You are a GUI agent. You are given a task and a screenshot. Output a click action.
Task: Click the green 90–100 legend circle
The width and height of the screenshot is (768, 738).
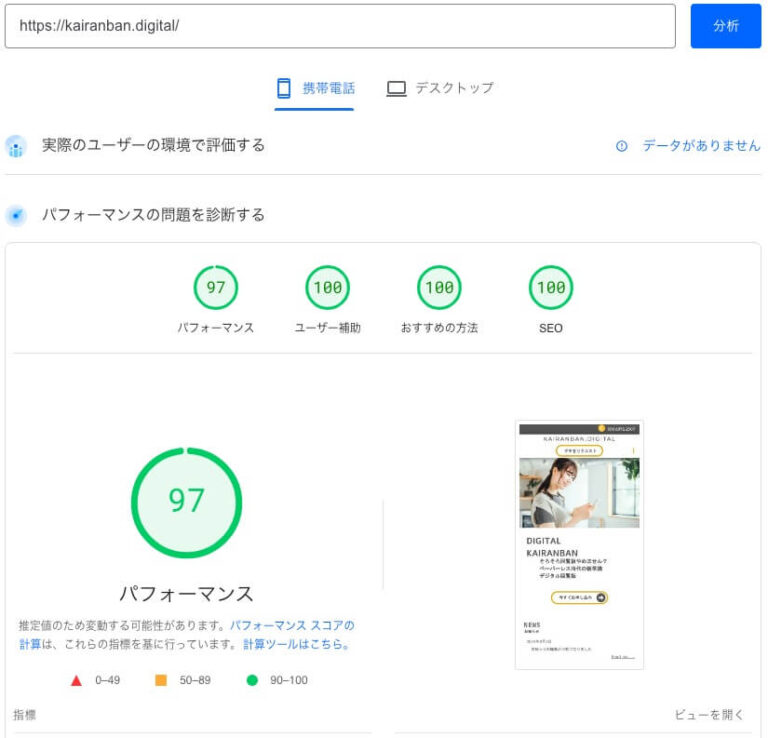click(x=252, y=680)
